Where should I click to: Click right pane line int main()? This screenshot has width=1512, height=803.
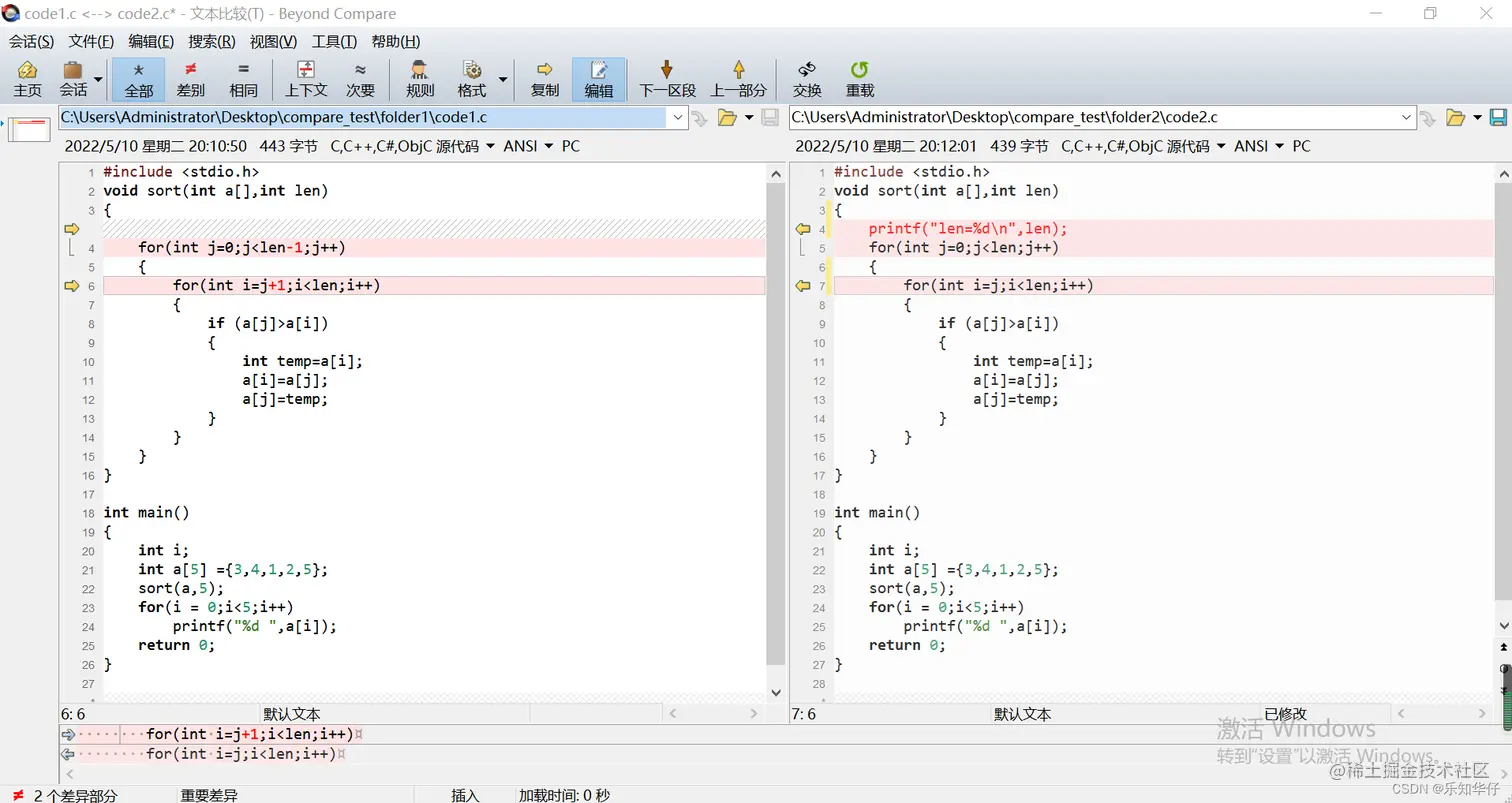pyautogui.click(x=877, y=513)
